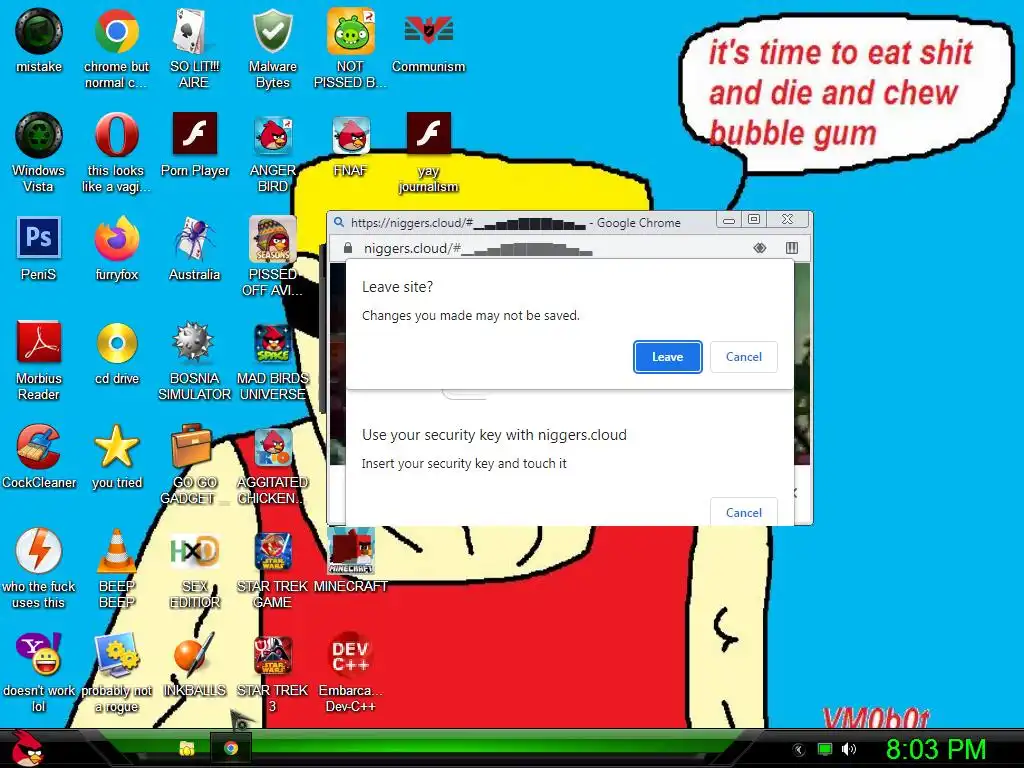Close the Google Chrome window
Viewport: 1024px width, 768px height.
[x=788, y=219]
